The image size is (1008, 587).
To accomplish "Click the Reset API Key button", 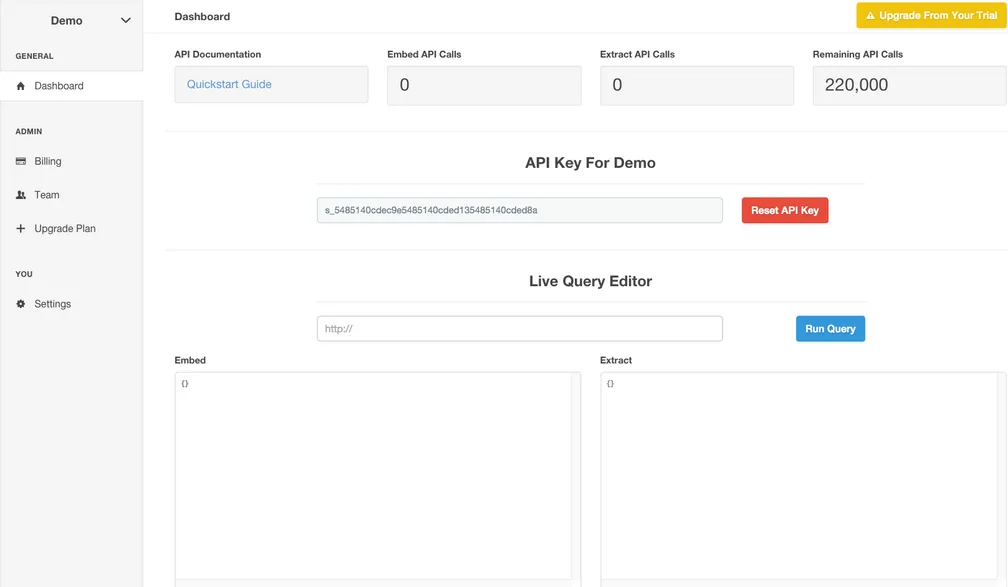I will 785,210.
